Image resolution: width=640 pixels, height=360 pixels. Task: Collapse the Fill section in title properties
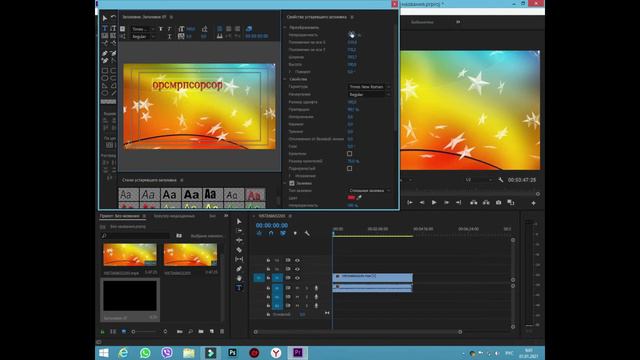tap(285, 183)
